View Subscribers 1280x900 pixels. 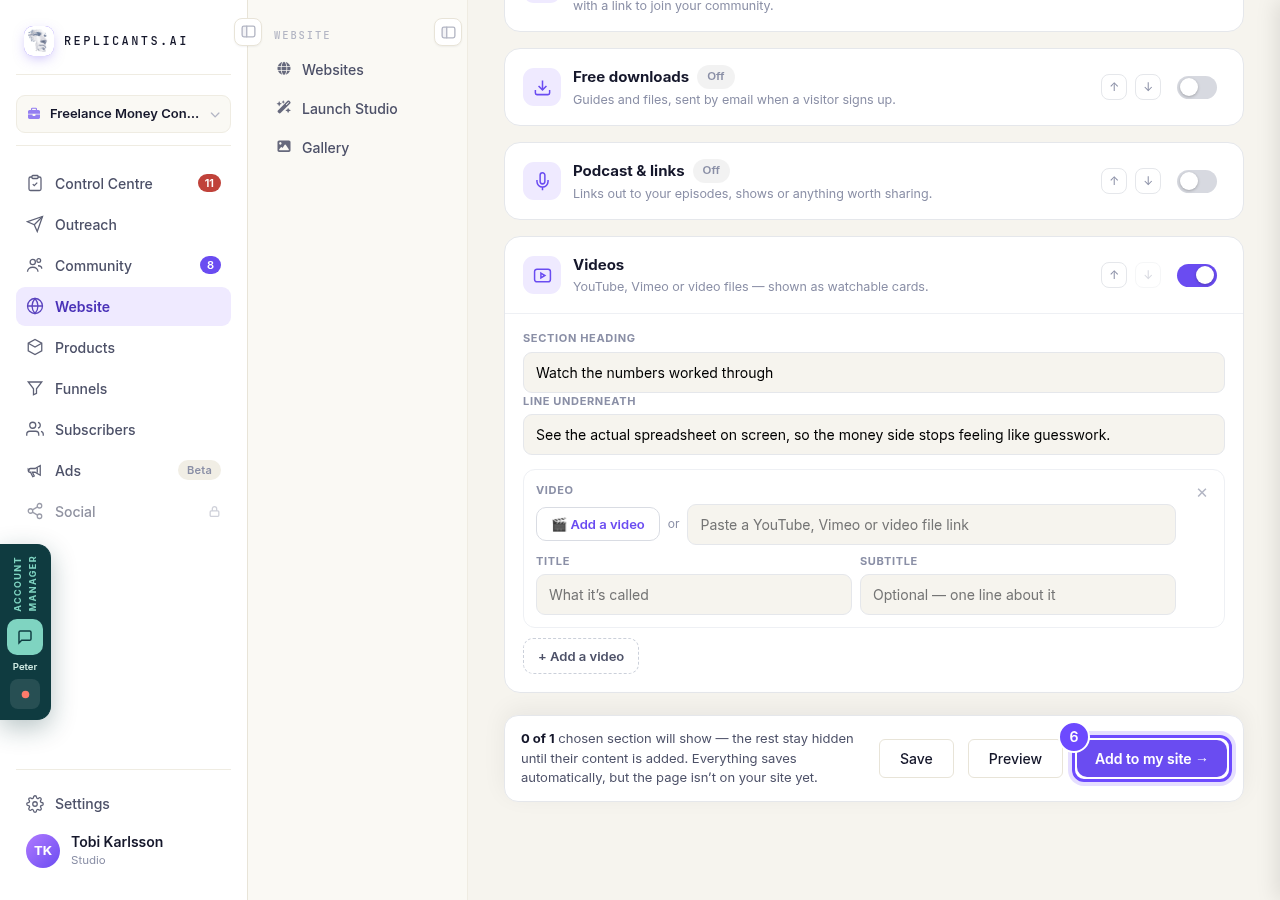click(x=123, y=430)
